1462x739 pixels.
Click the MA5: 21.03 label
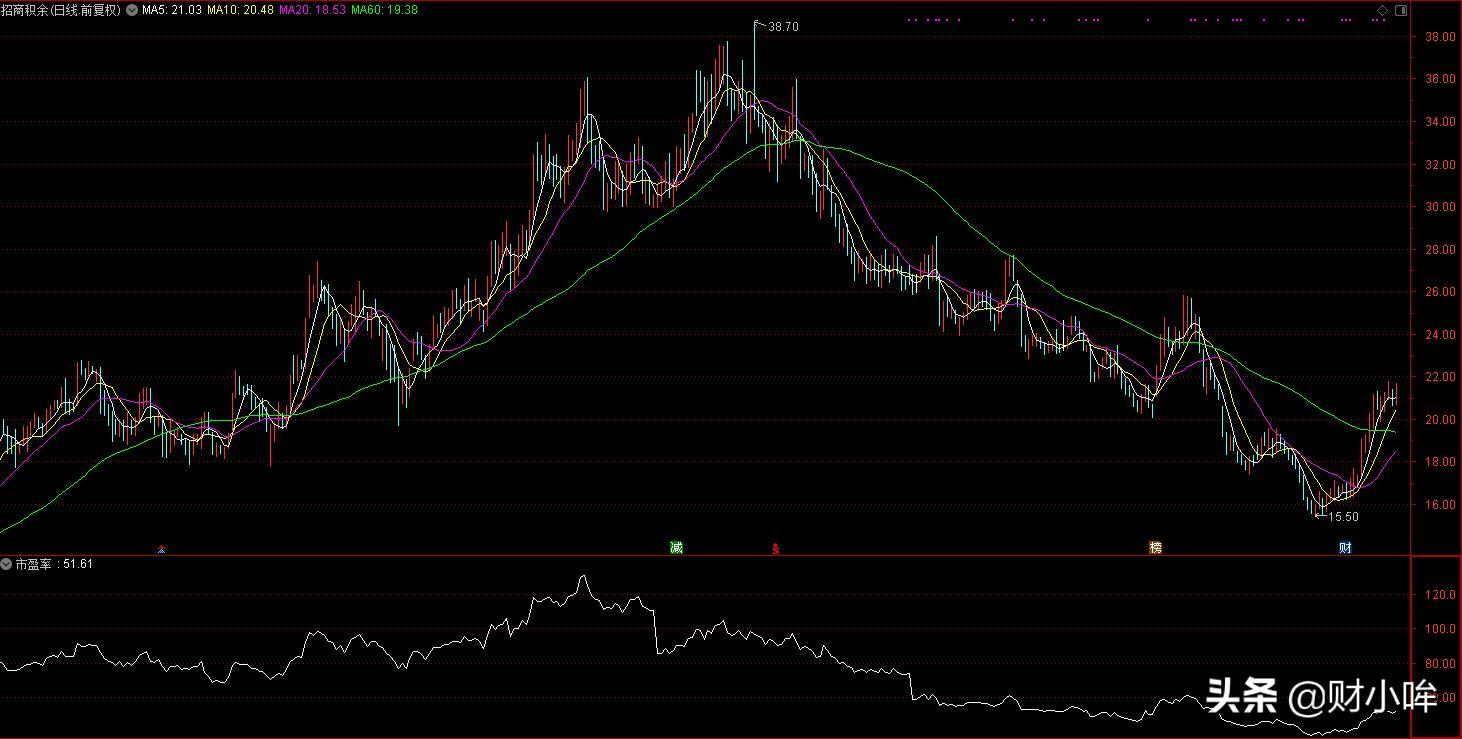(x=170, y=9)
